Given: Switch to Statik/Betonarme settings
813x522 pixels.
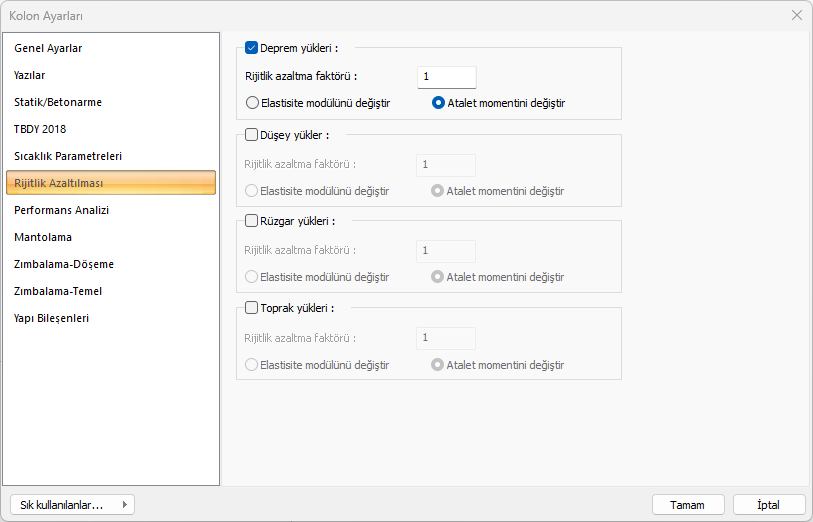Looking at the screenshot, I should [58, 102].
